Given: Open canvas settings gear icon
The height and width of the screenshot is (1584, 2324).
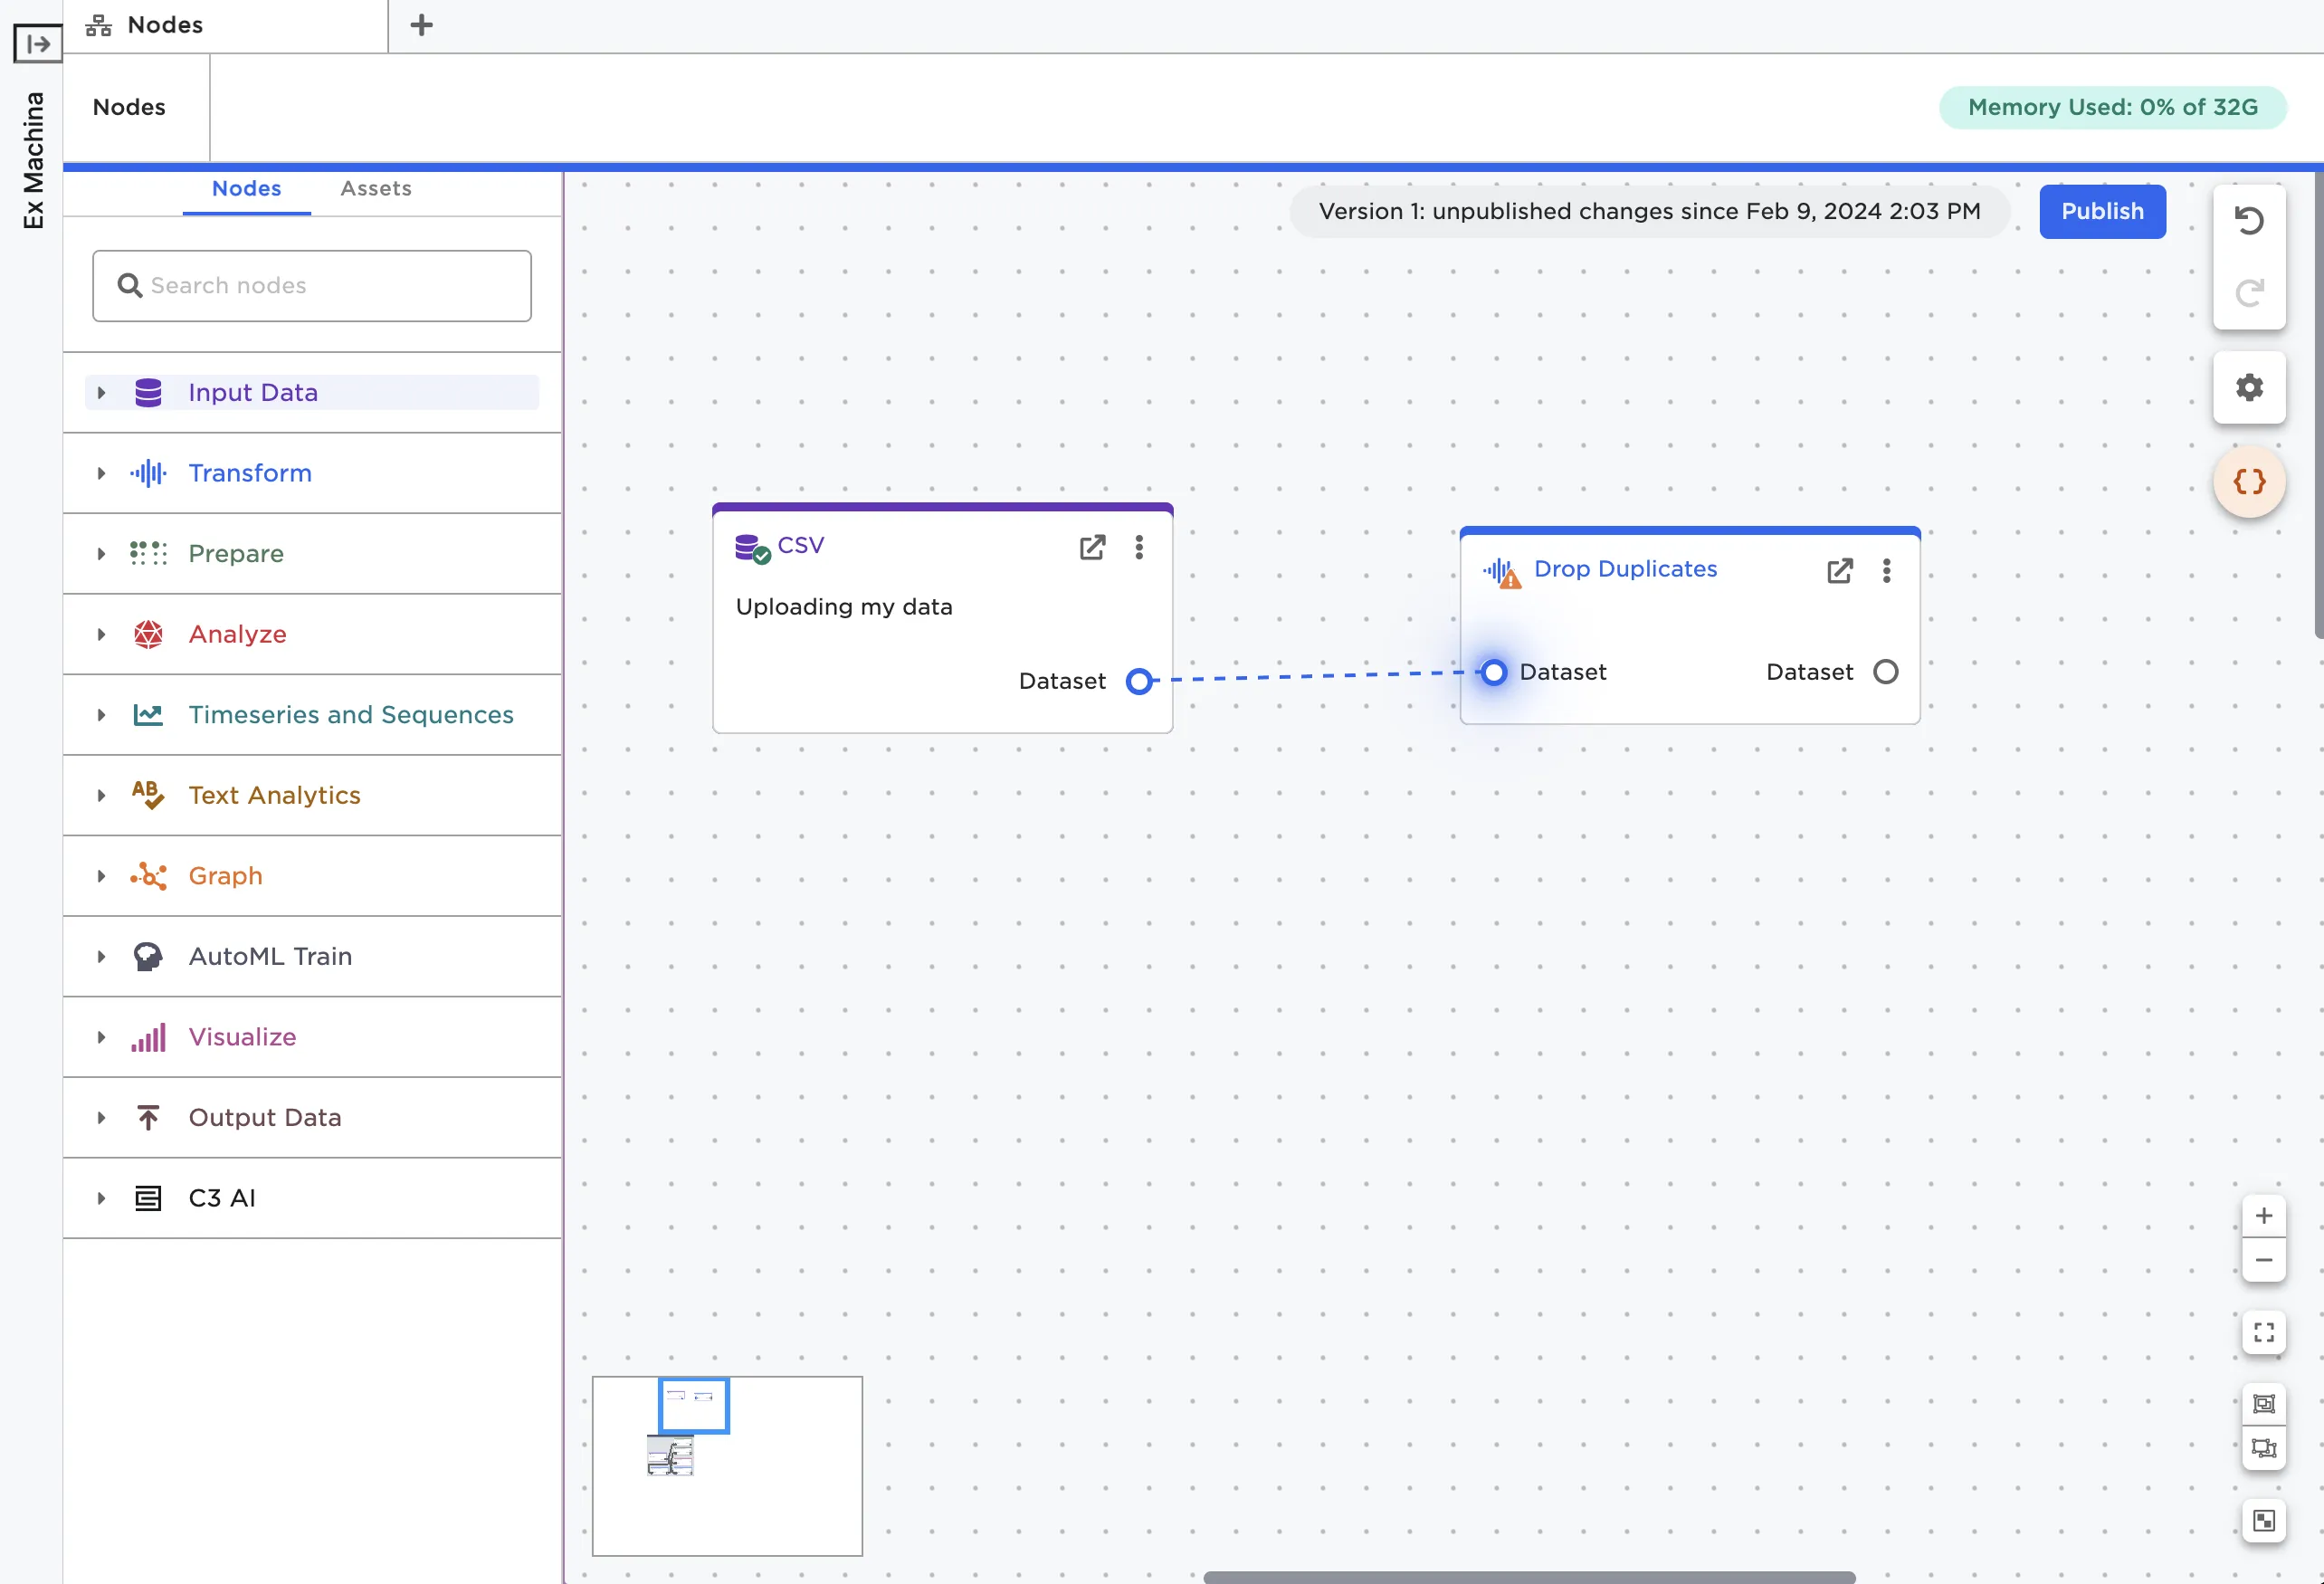Looking at the screenshot, I should point(2249,387).
